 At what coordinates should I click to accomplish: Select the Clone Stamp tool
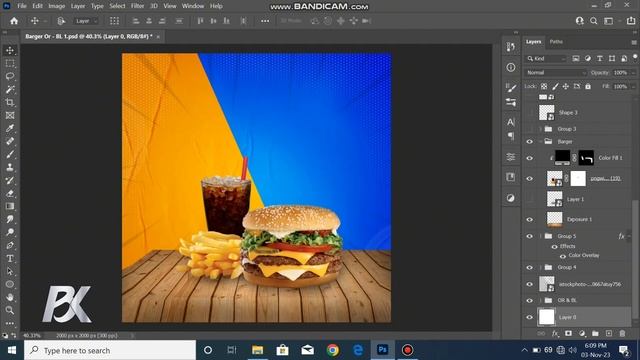click(x=10, y=167)
